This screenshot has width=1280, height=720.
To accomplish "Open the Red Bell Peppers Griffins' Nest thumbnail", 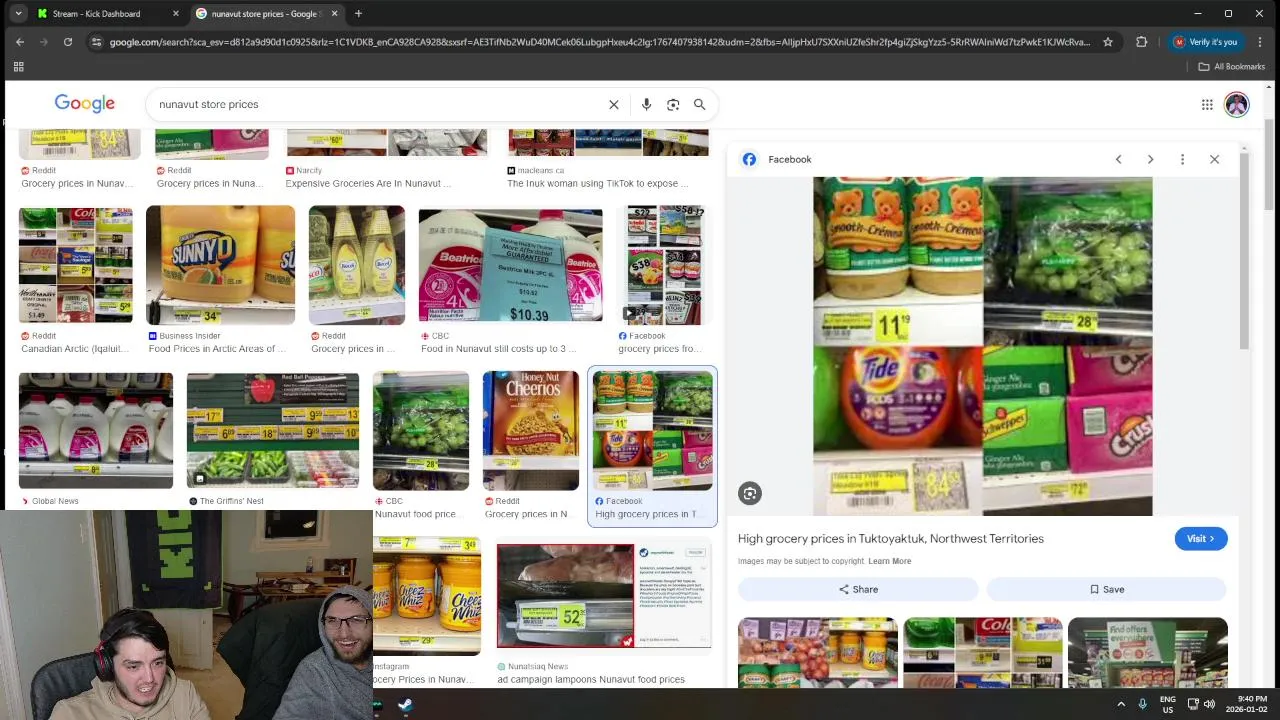I will point(272,430).
